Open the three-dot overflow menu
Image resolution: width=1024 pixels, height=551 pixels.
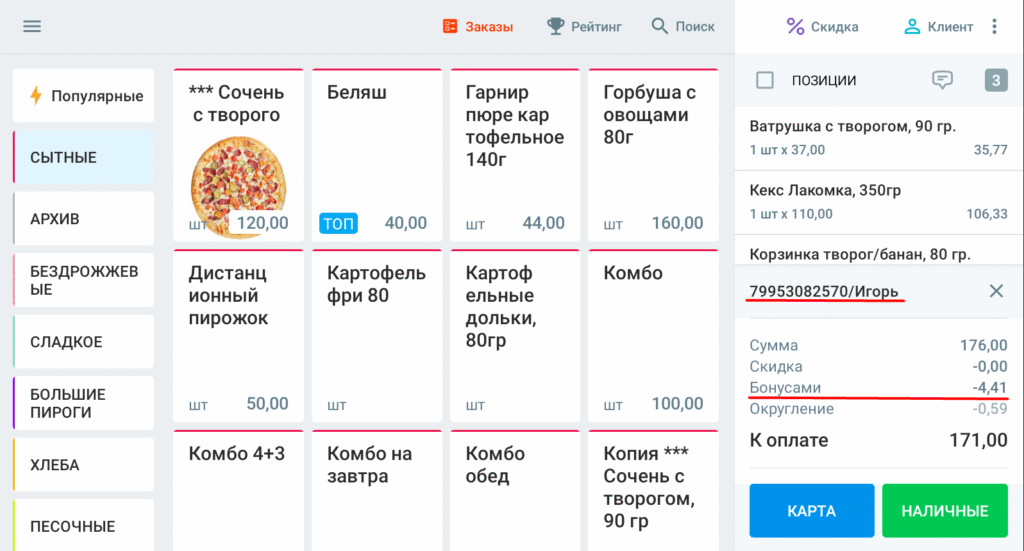tap(995, 27)
